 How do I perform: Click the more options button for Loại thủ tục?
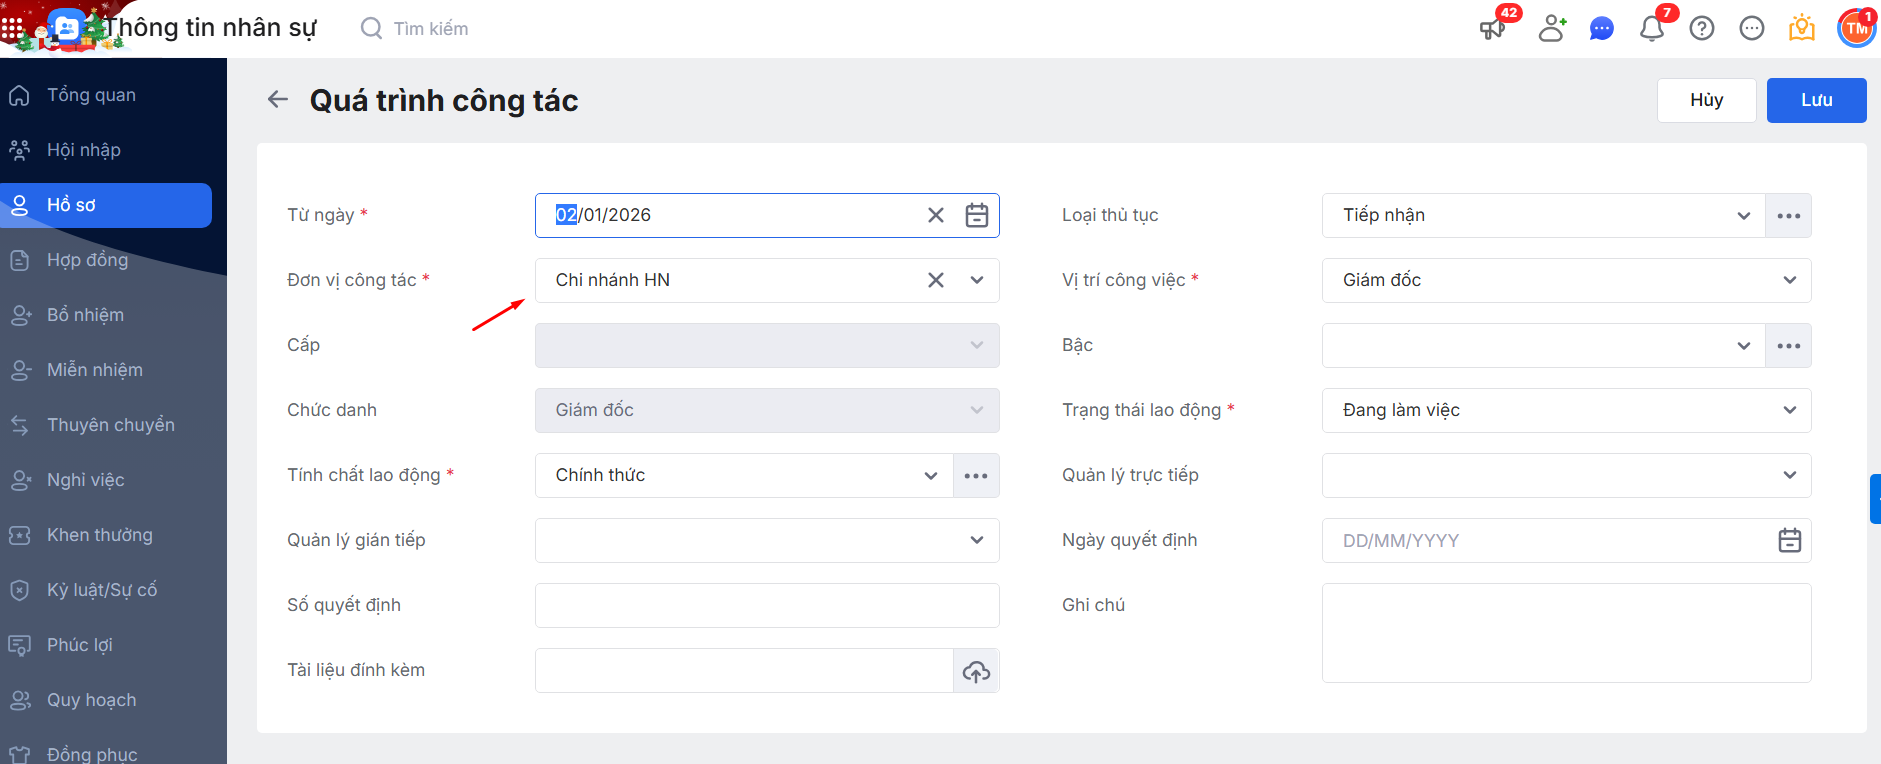[1789, 216]
